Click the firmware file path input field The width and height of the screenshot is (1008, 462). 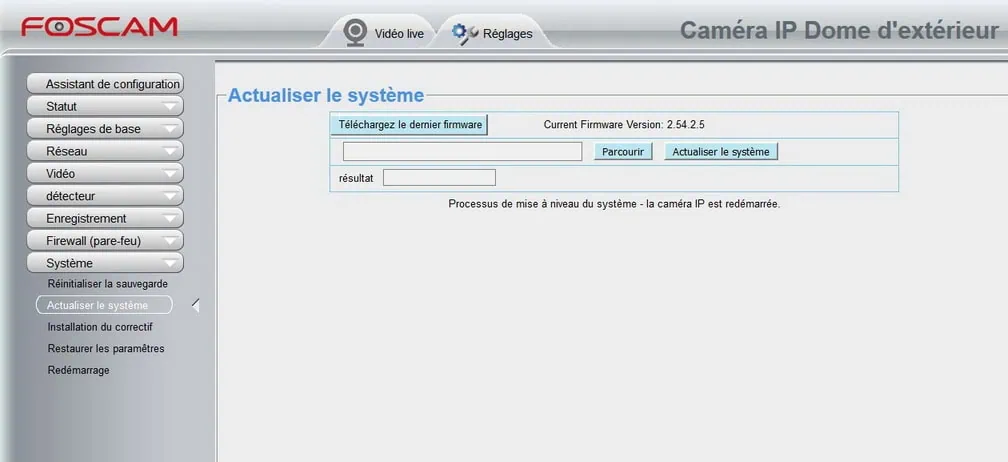click(462, 152)
